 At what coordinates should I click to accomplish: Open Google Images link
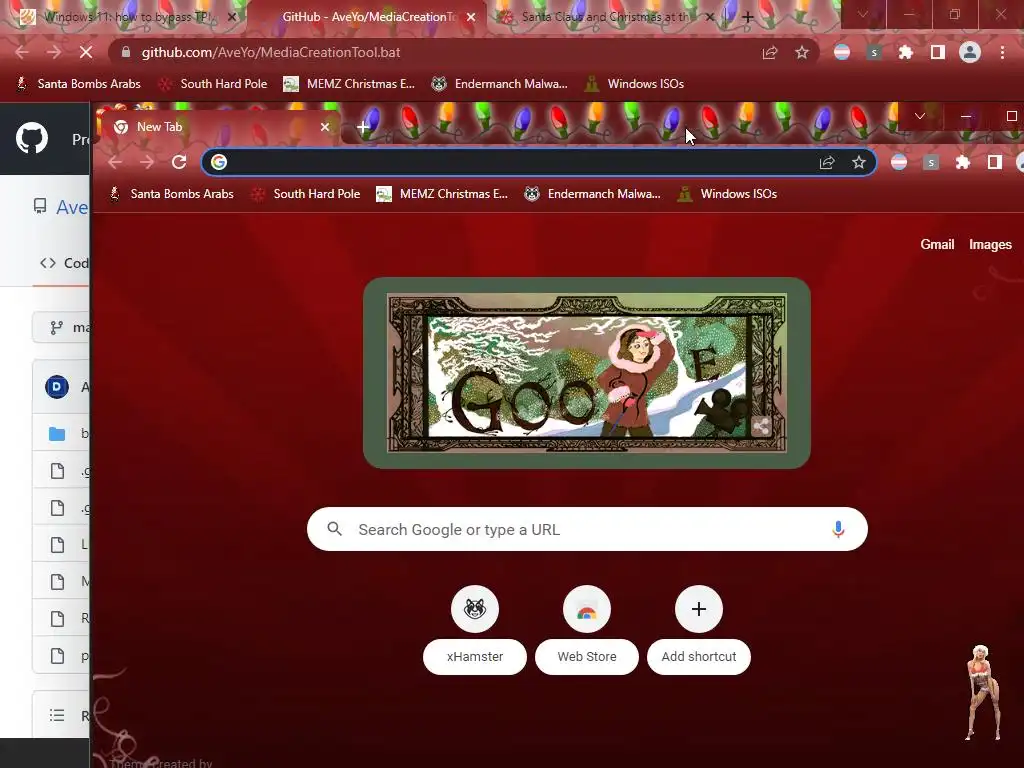[990, 244]
